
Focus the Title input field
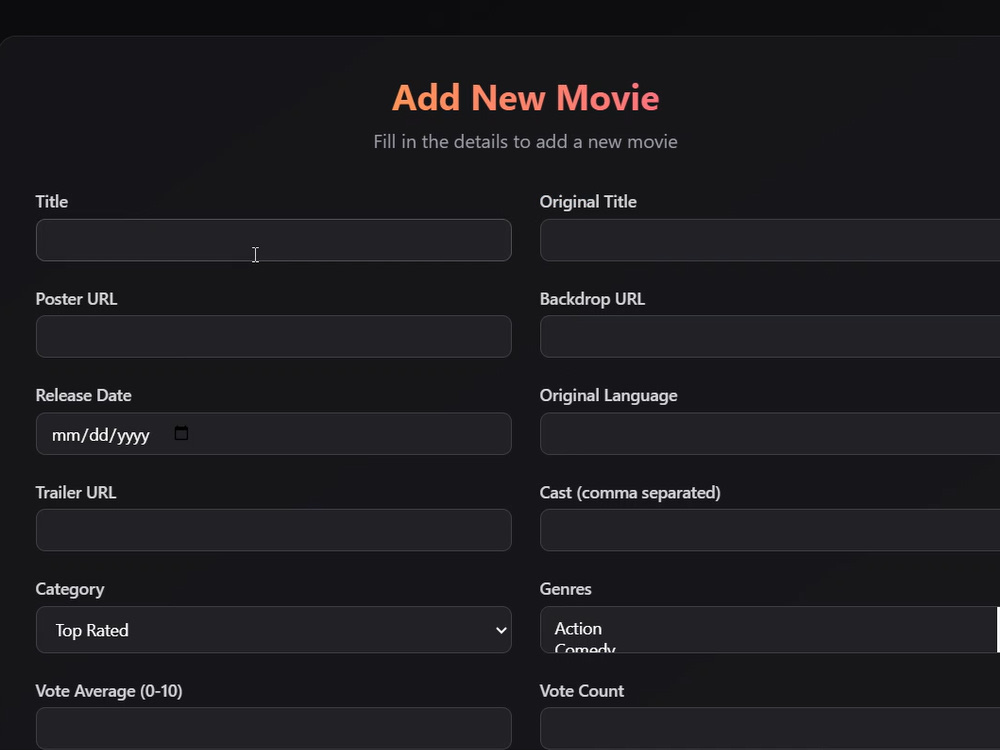click(x=274, y=240)
